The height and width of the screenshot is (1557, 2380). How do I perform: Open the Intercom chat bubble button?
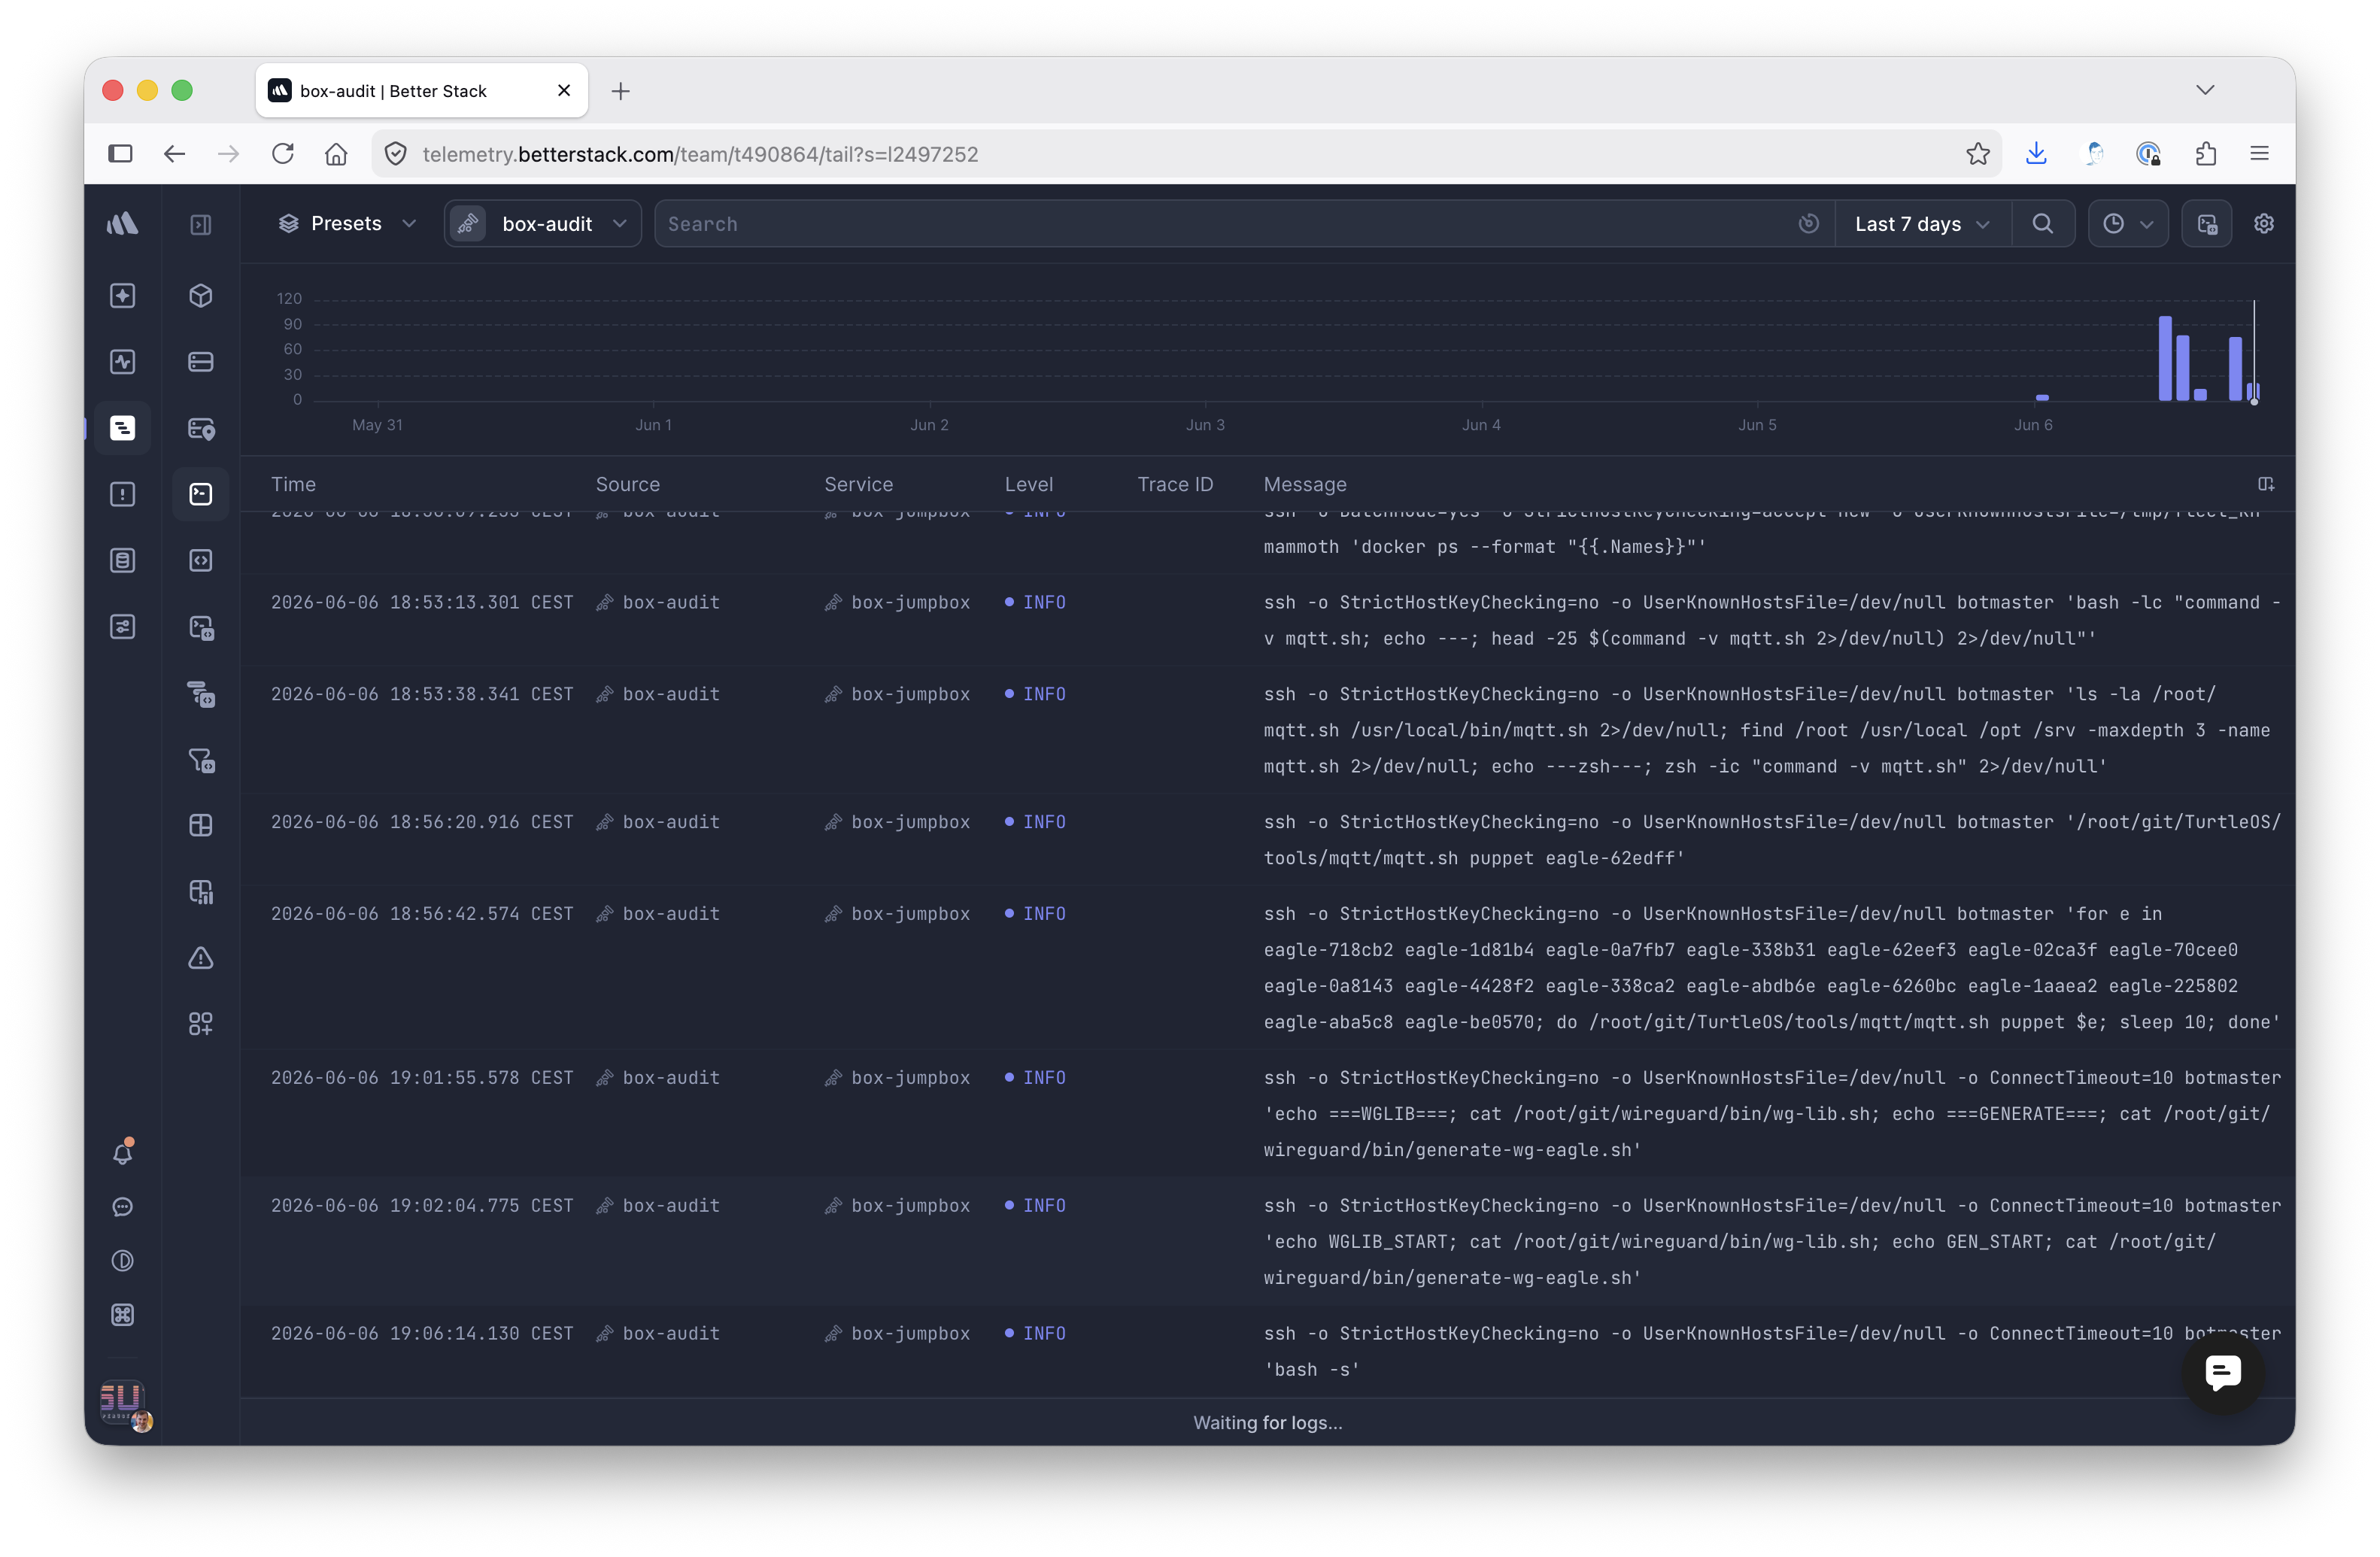2222,1372
